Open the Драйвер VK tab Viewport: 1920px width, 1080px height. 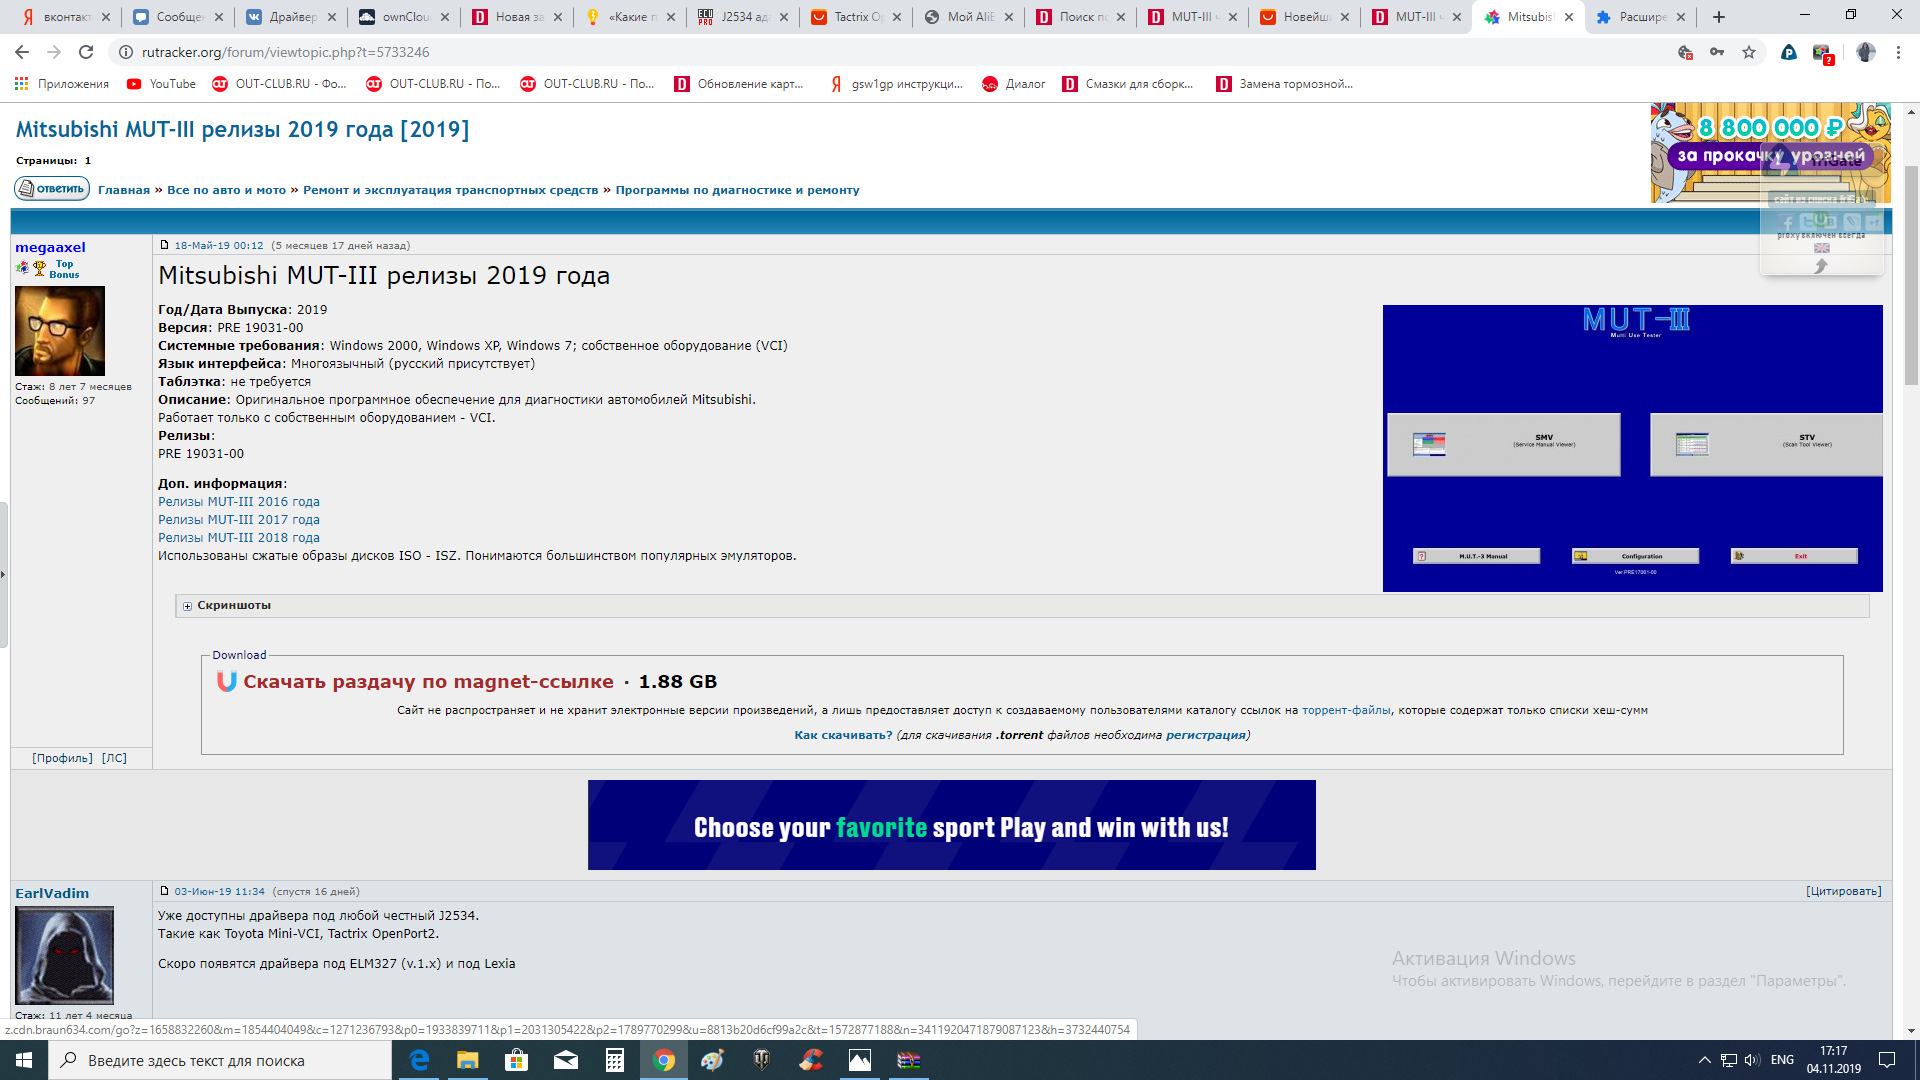291,17
